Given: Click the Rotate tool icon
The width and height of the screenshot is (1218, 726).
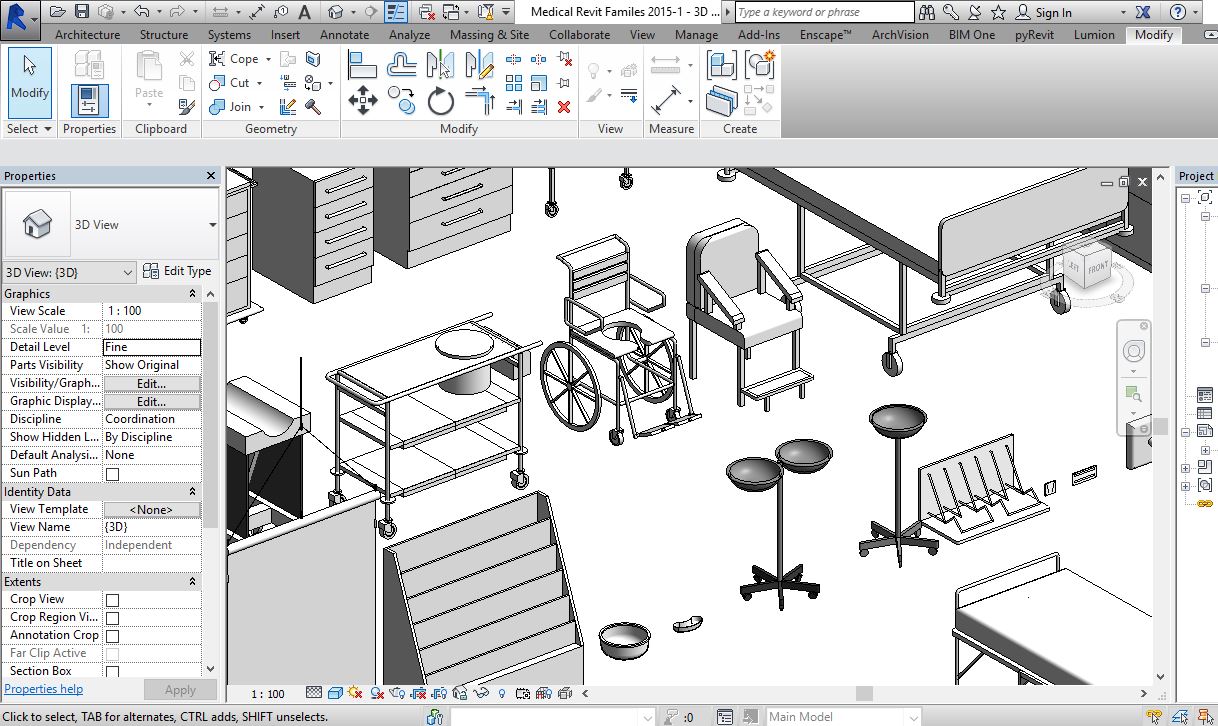Looking at the screenshot, I should (441, 101).
